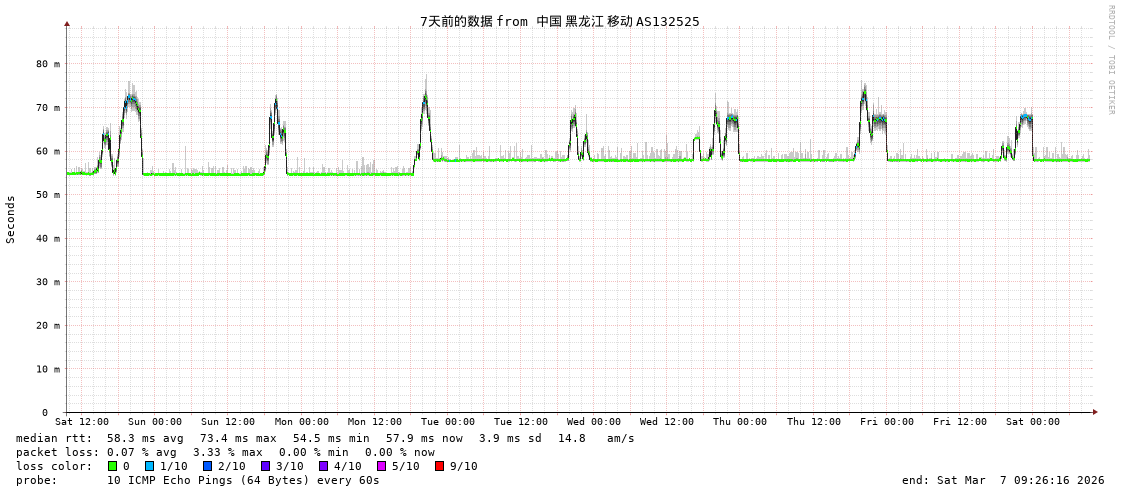This screenshot has width=1121, height=494.
Task: Click the '57.9 ms now' value
Action: tap(424, 438)
